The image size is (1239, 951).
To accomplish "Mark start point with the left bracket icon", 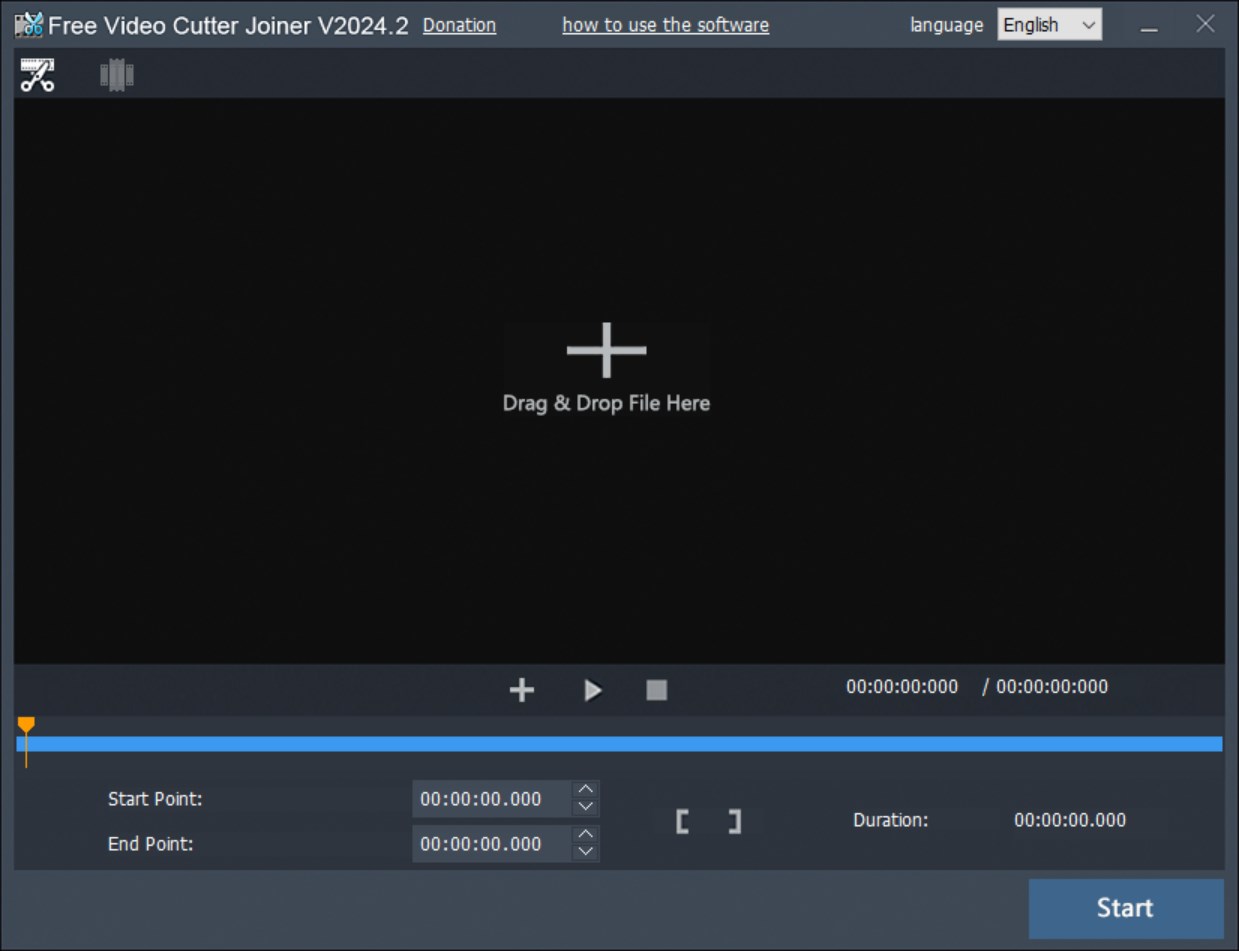I will [683, 820].
